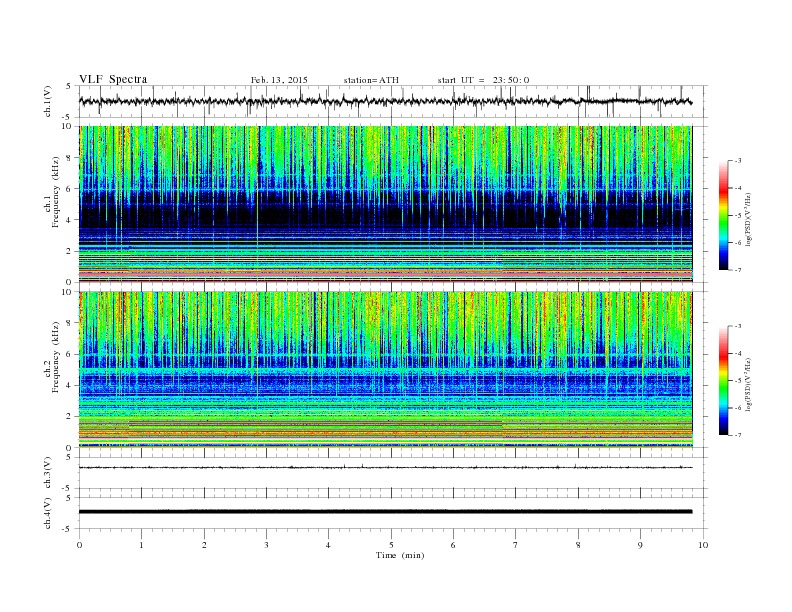The width and height of the screenshot is (792, 612).
Task: Click the "5" tick on time axis
Action: pyautogui.click(x=391, y=545)
